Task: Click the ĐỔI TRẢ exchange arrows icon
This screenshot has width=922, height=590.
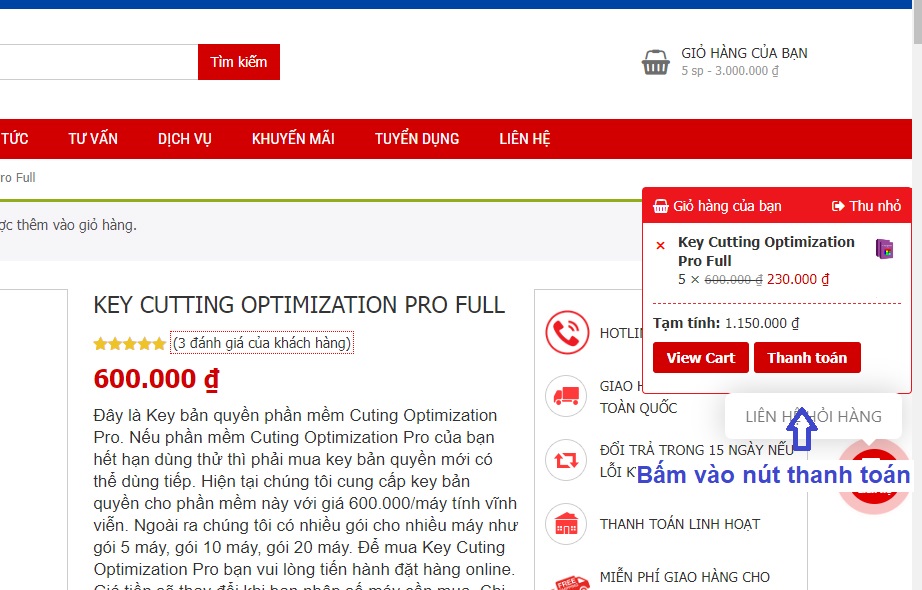Action: click(x=565, y=461)
